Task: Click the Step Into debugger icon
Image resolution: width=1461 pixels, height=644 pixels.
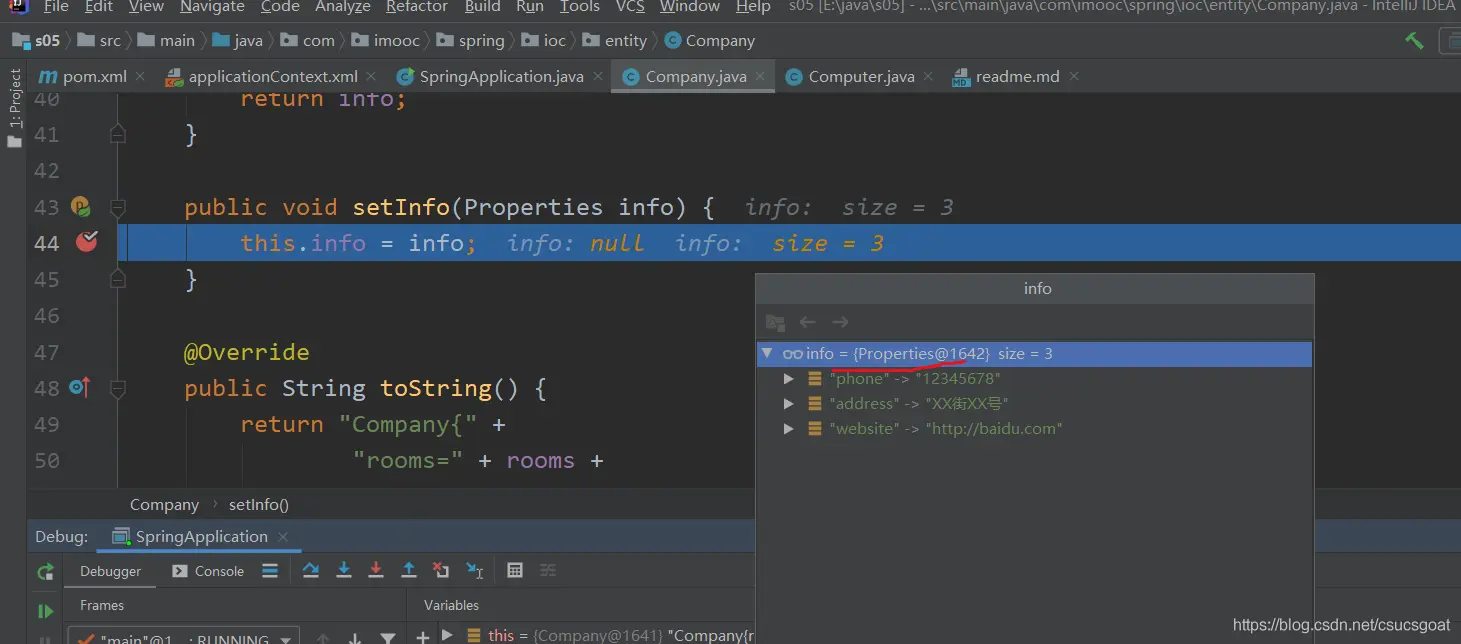Action: coord(344,570)
